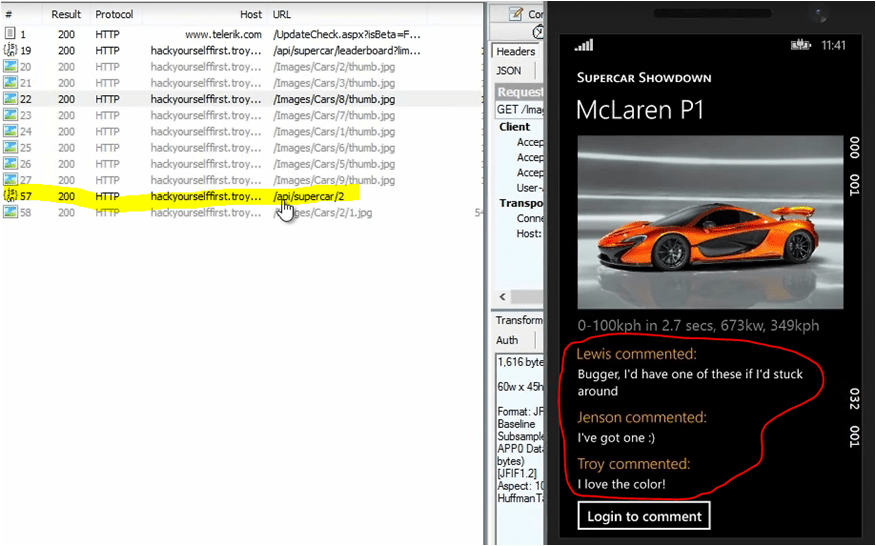
Task: Tap the phone signal strength icon
Action: tap(583, 46)
